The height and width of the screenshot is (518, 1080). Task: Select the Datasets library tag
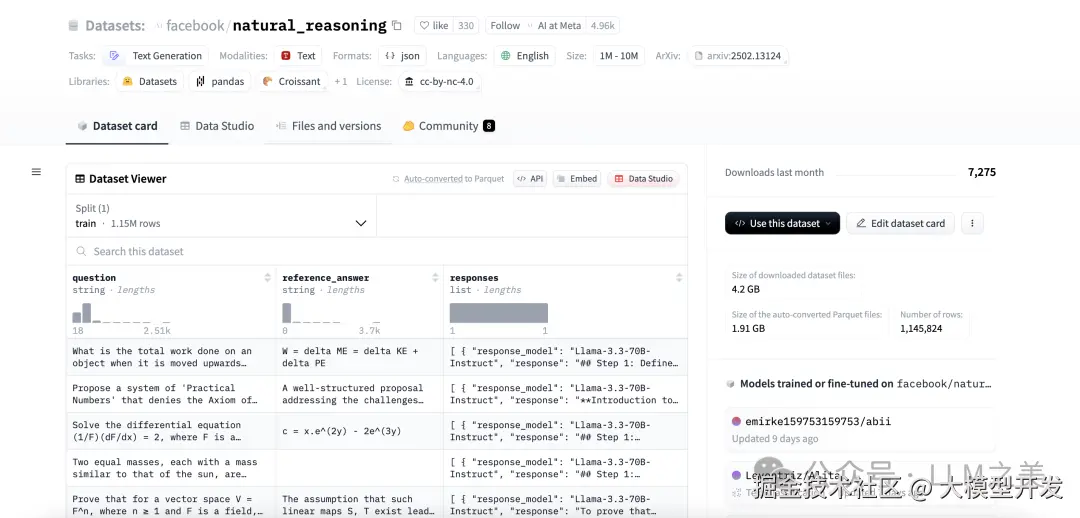click(x=150, y=81)
